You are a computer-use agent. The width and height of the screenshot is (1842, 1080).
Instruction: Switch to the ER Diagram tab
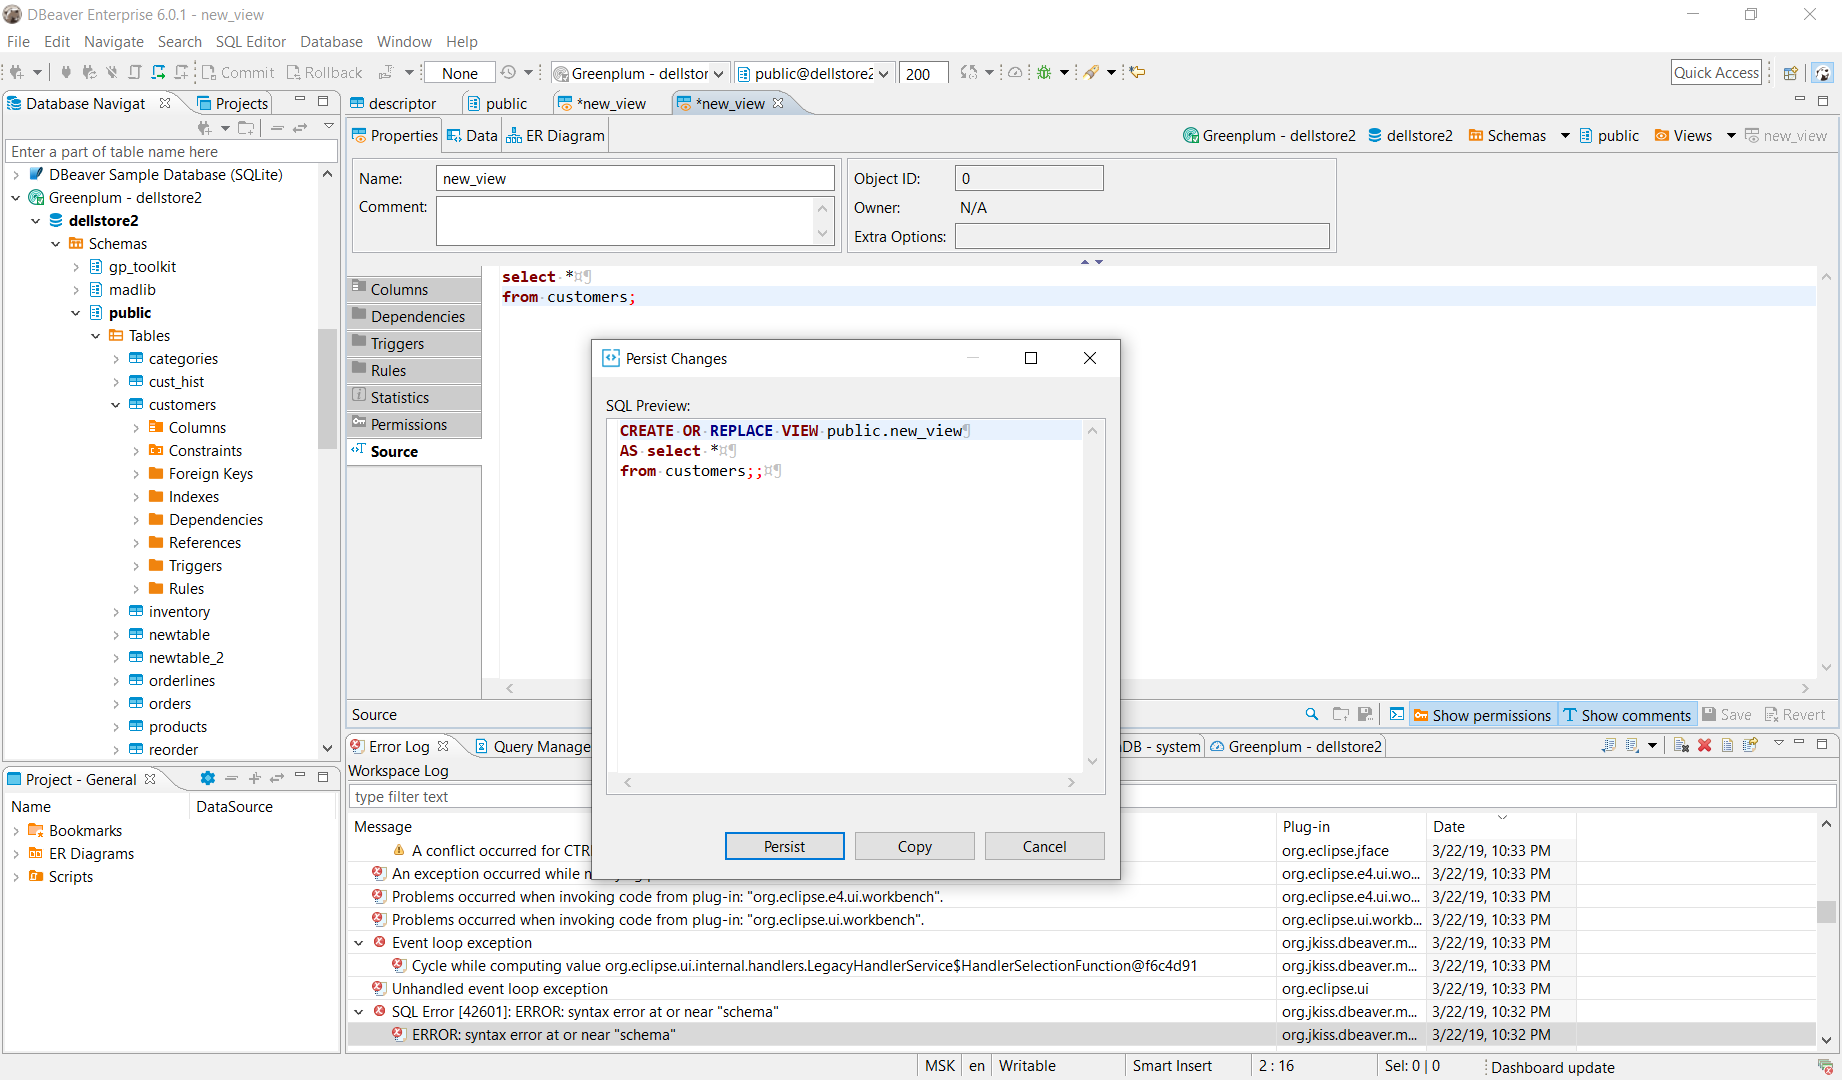tap(555, 136)
